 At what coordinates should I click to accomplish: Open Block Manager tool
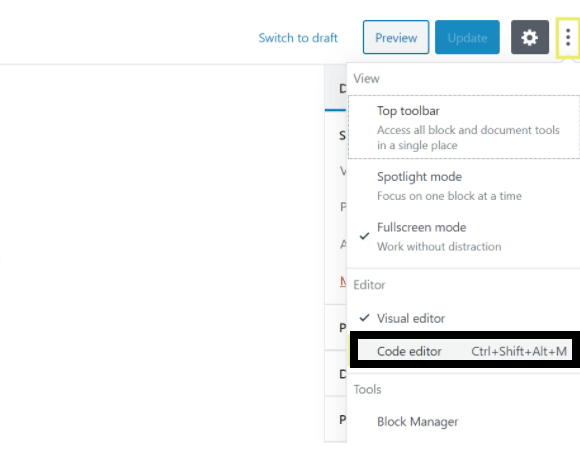click(x=464, y=421)
